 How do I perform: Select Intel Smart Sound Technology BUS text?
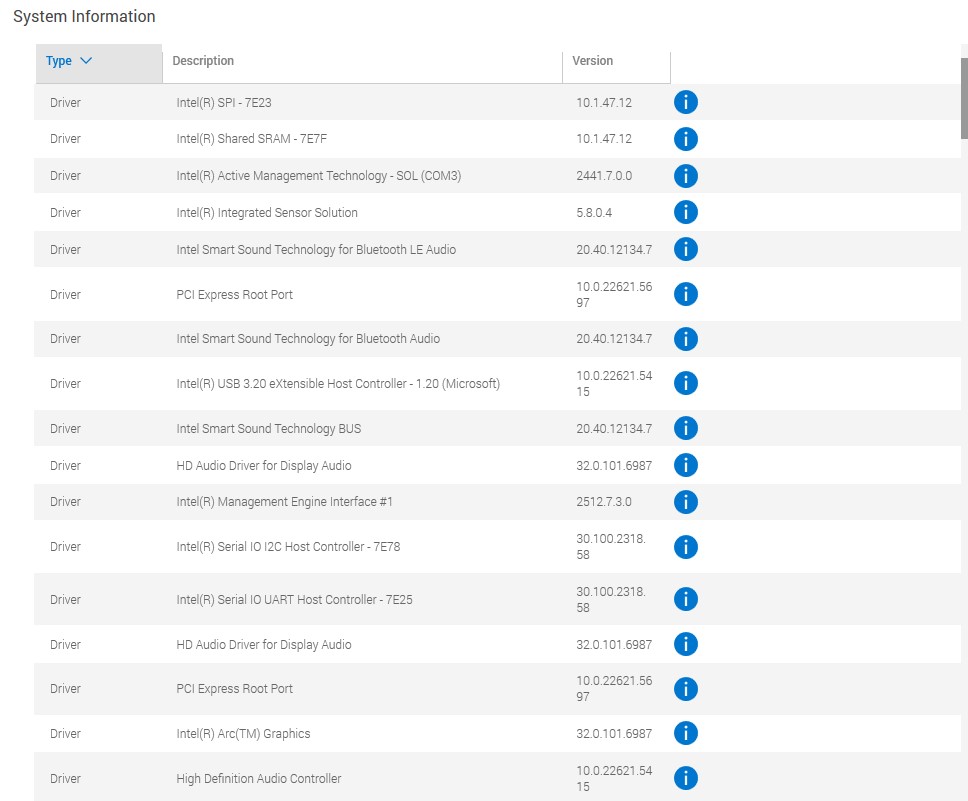click(x=269, y=429)
